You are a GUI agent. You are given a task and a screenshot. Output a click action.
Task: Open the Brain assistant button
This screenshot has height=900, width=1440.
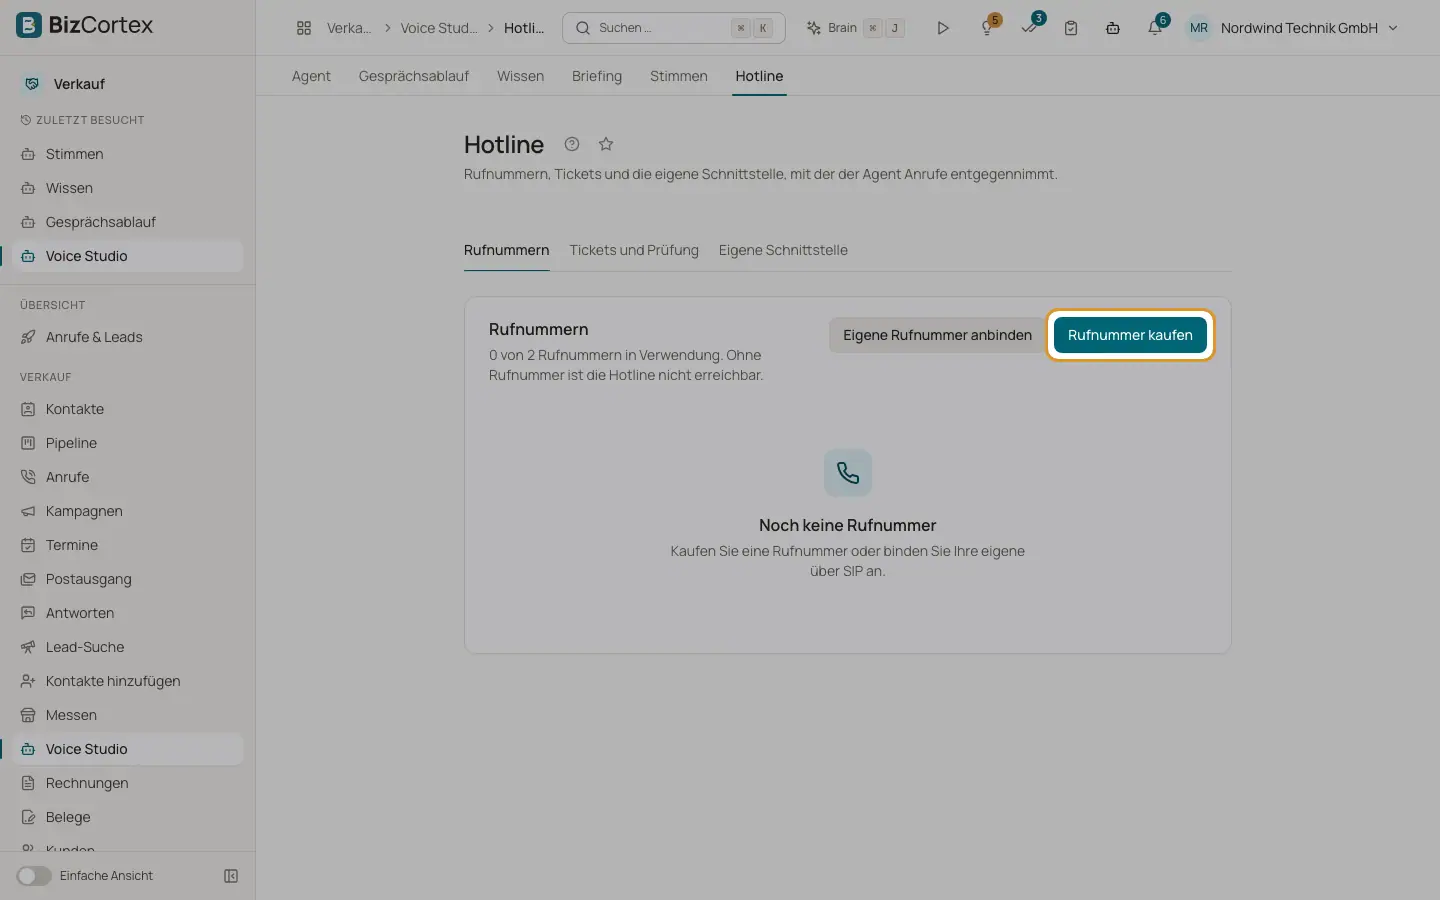(856, 28)
